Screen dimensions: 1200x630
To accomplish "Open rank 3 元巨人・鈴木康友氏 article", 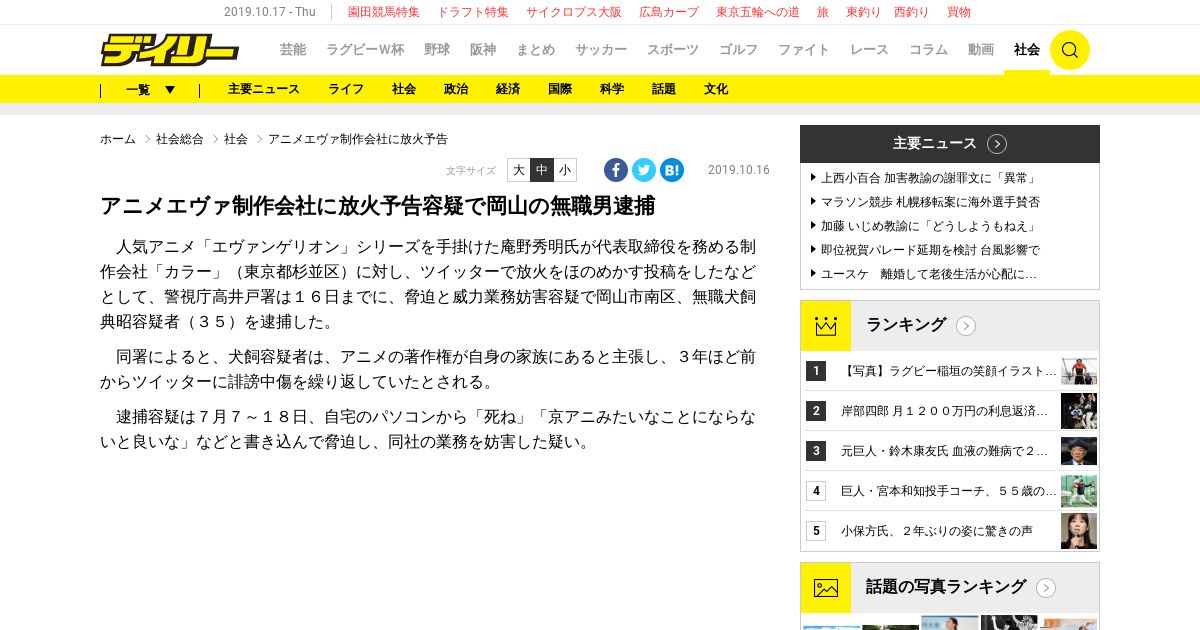I will 945,451.
